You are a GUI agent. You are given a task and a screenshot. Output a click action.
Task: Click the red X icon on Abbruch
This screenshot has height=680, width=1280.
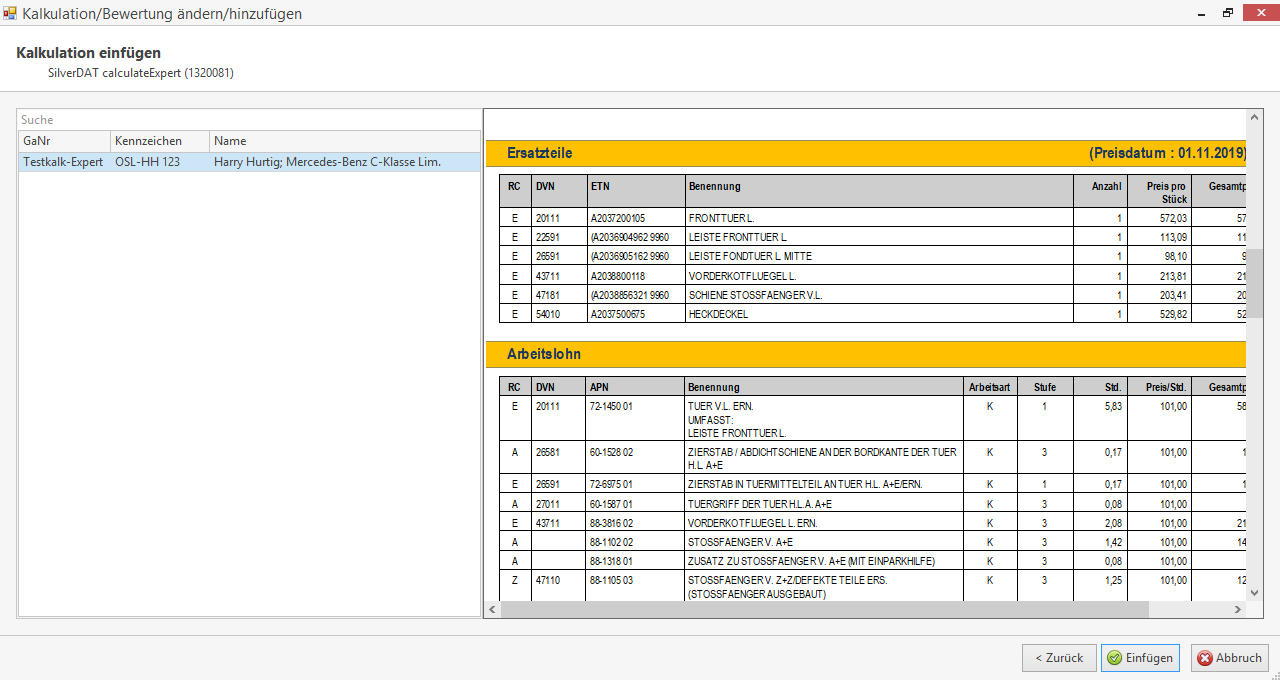pos(1204,658)
